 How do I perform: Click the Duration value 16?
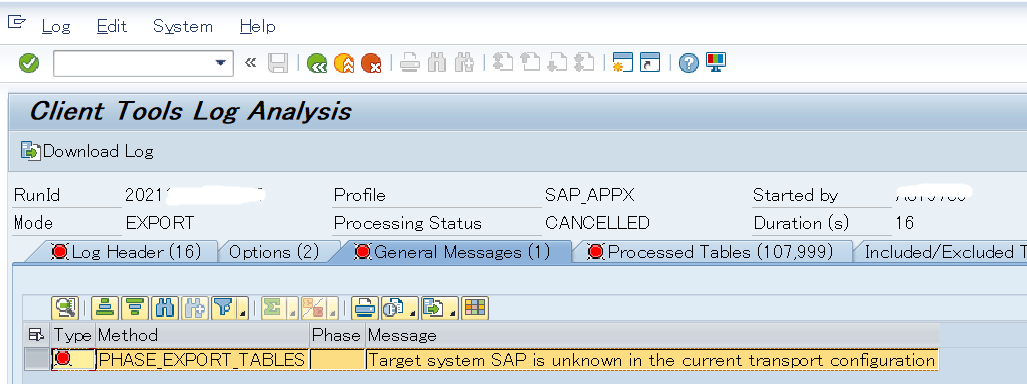[x=905, y=223]
